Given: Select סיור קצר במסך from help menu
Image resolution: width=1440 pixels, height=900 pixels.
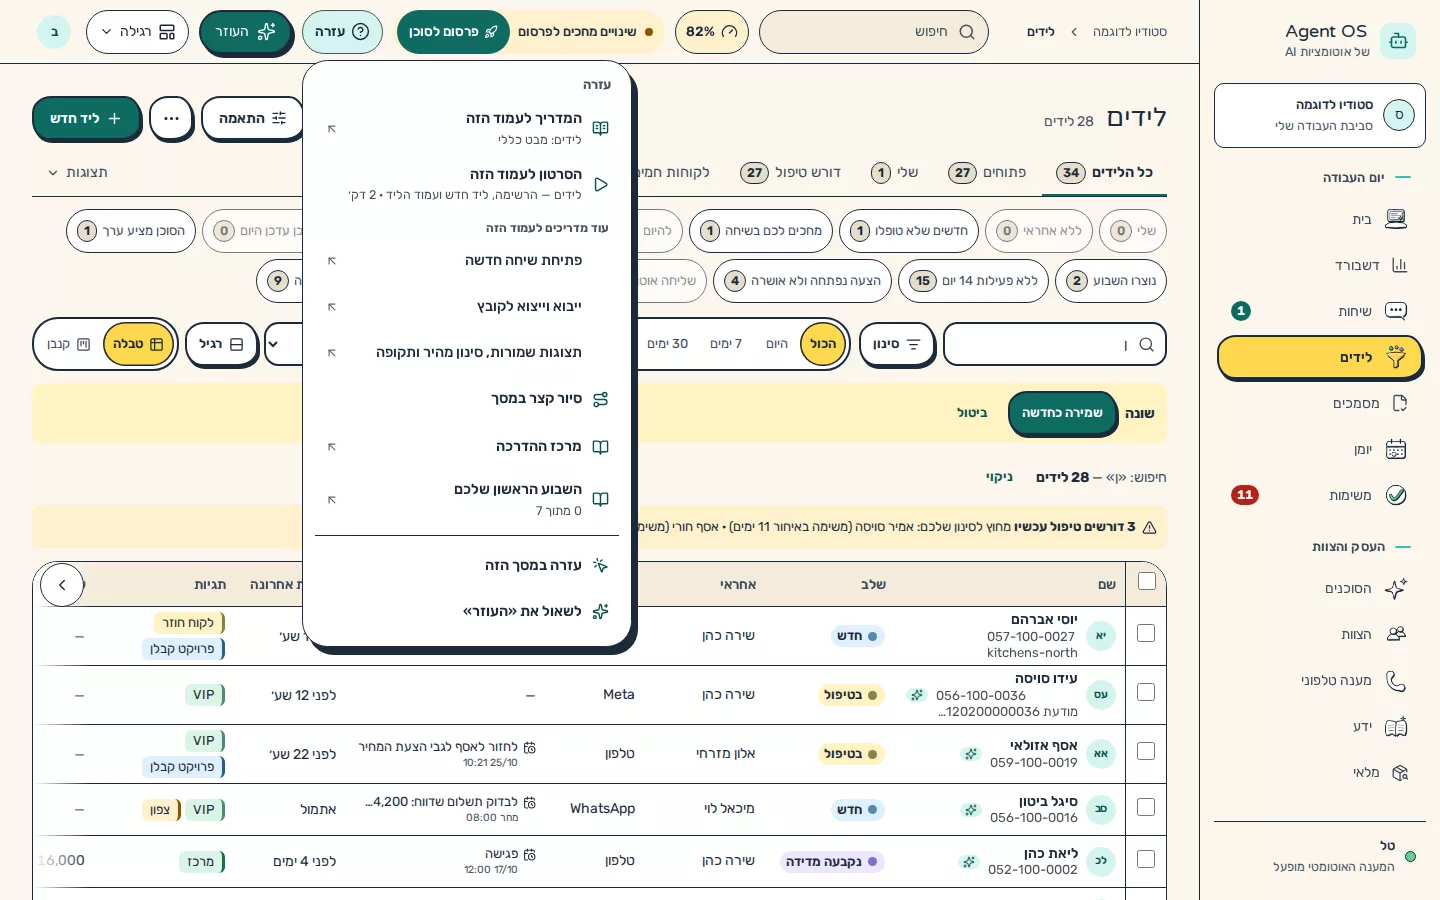Looking at the screenshot, I should [468, 399].
